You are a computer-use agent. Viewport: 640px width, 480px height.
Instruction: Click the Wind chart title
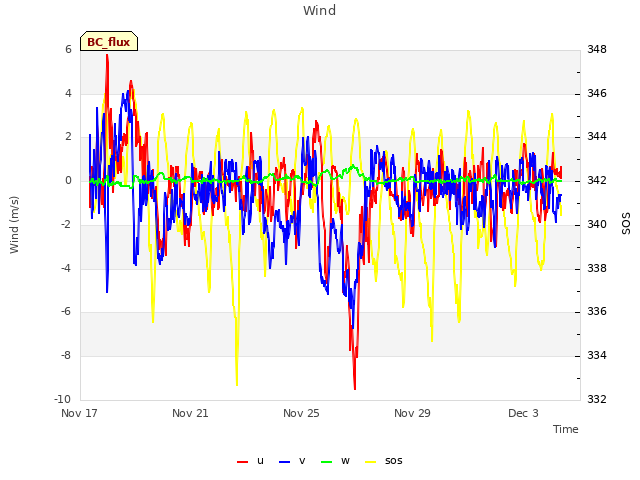(320, 10)
